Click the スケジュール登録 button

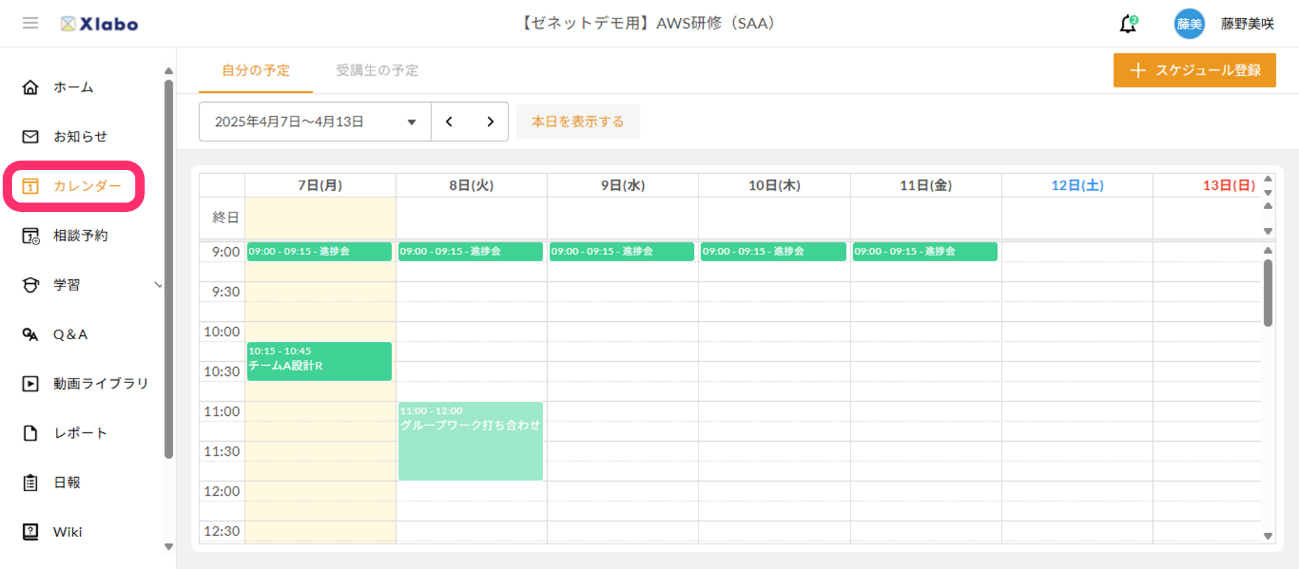(1194, 71)
